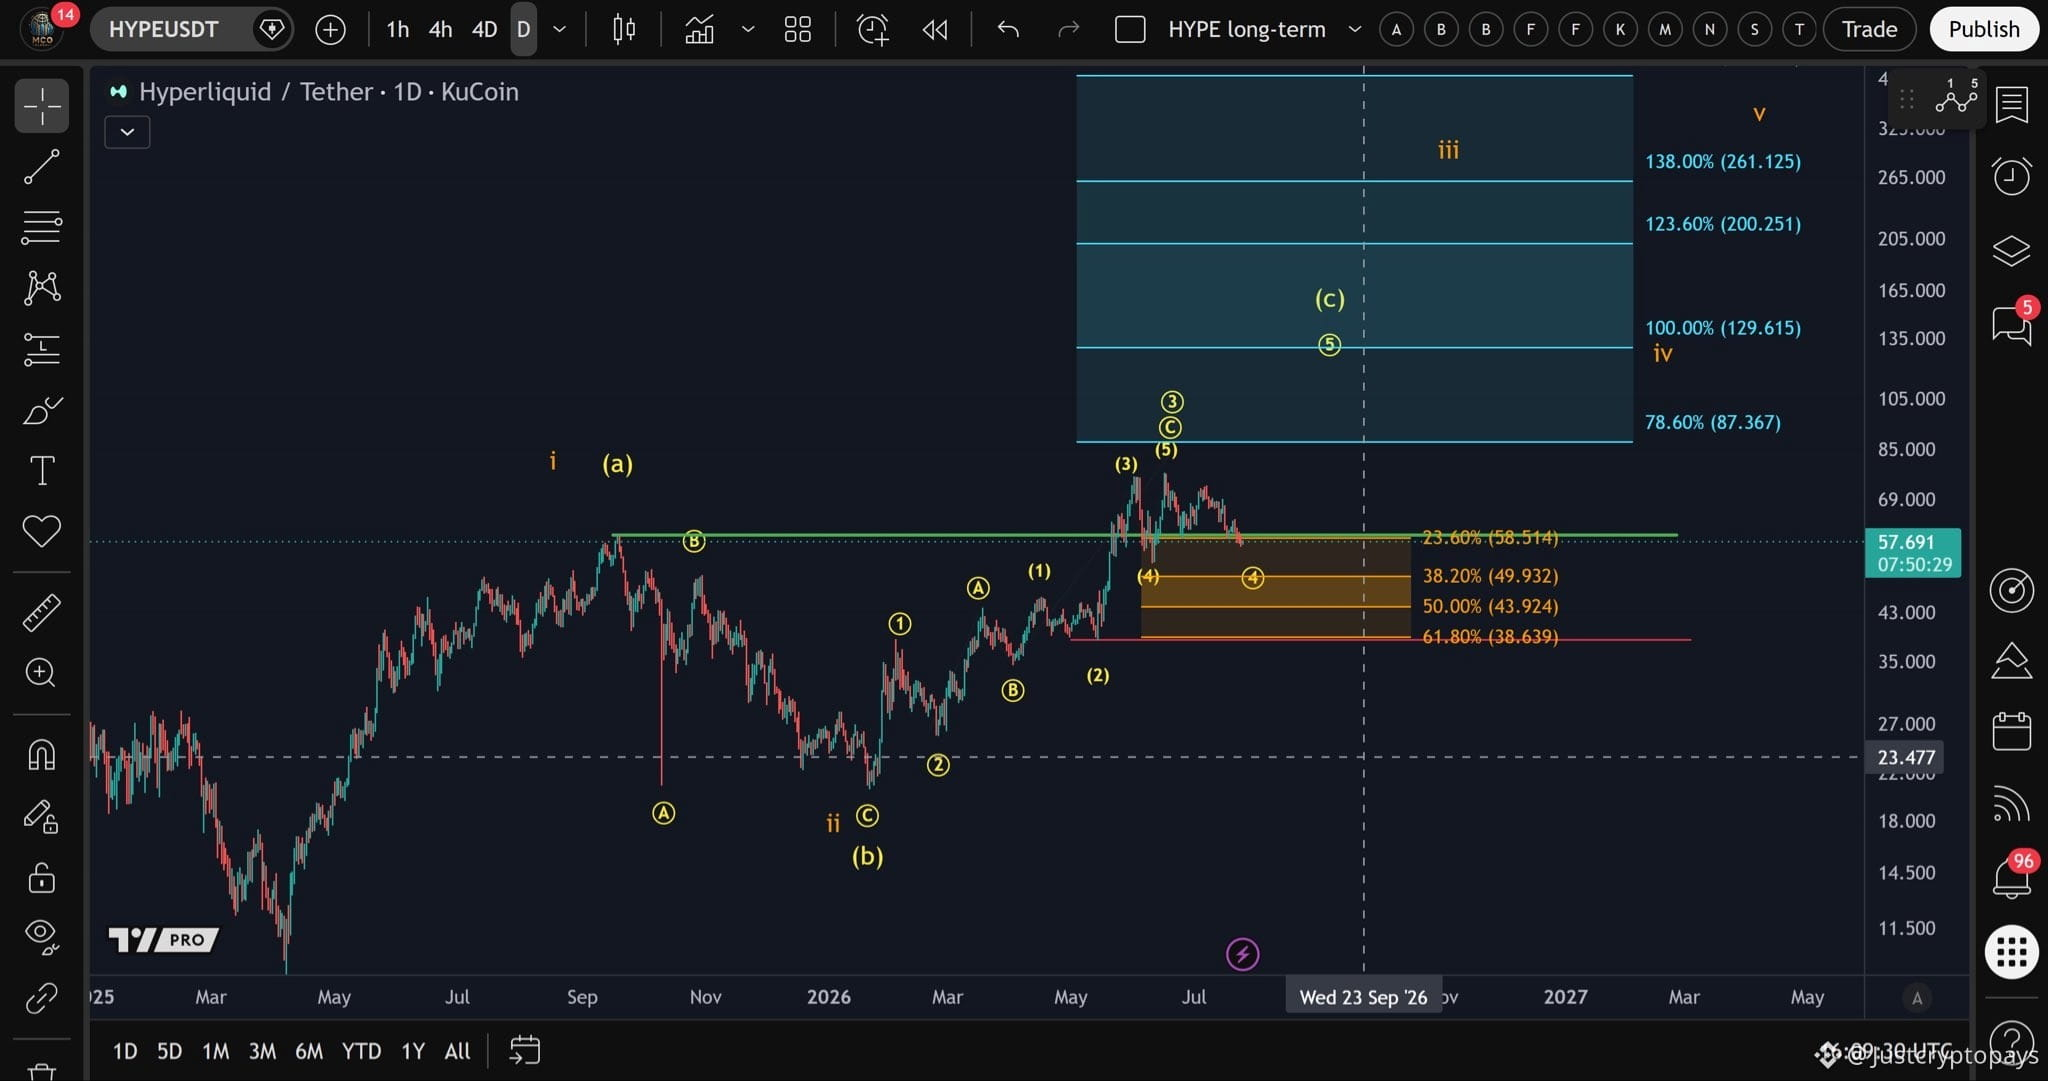The width and height of the screenshot is (2048, 1081).
Task: Open the object tree layers panel
Action: (2011, 250)
